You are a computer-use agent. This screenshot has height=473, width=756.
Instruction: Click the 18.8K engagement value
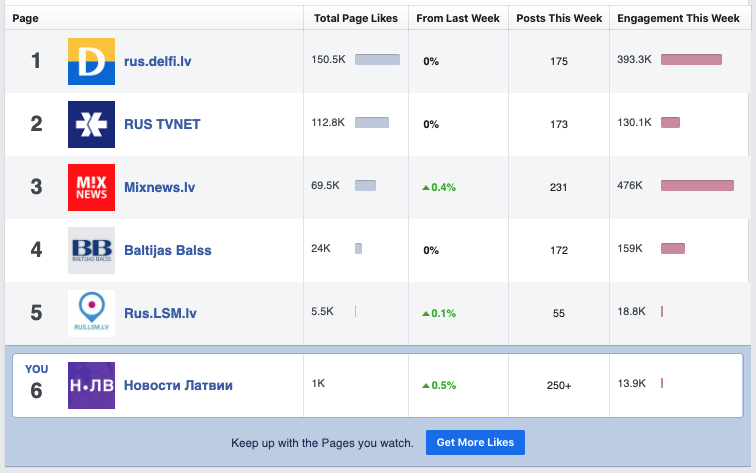click(x=631, y=311)
